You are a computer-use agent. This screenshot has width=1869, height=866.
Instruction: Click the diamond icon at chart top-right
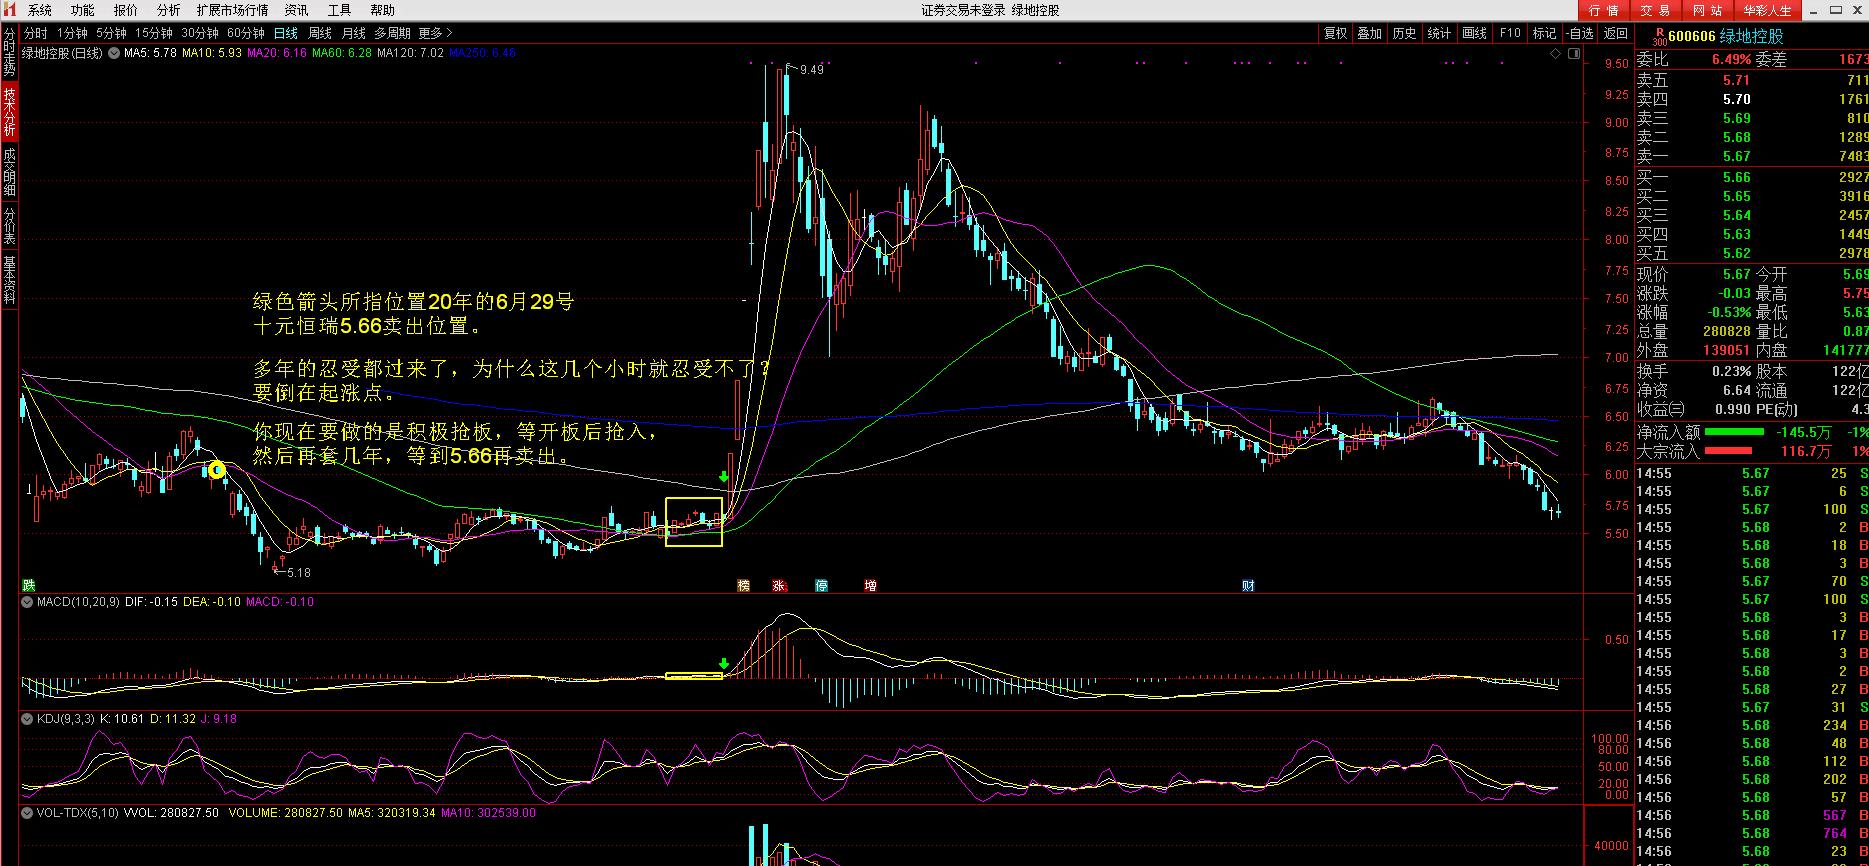(x=1555, y=54)
